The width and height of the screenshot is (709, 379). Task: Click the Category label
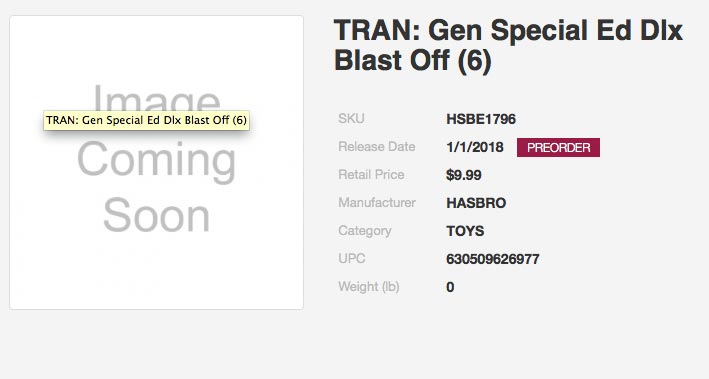365,231
